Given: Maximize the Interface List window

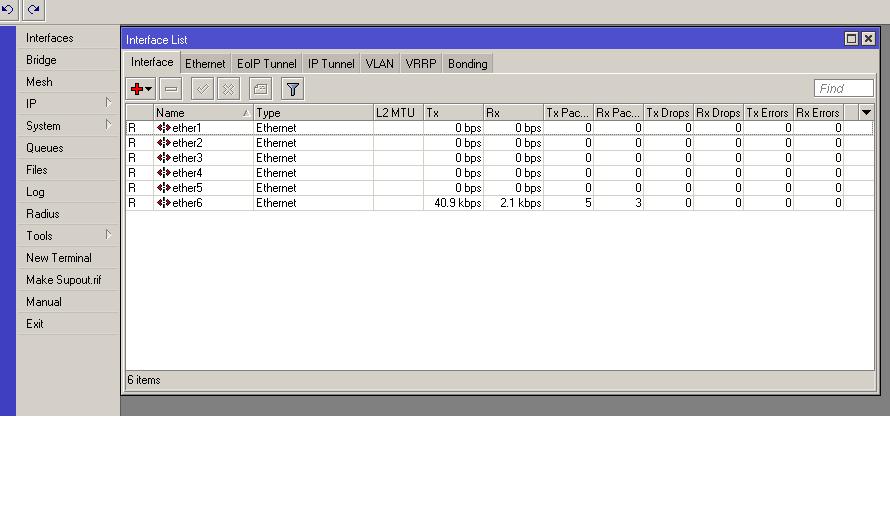Looking at the screenshot, I should tap(851, 39).
